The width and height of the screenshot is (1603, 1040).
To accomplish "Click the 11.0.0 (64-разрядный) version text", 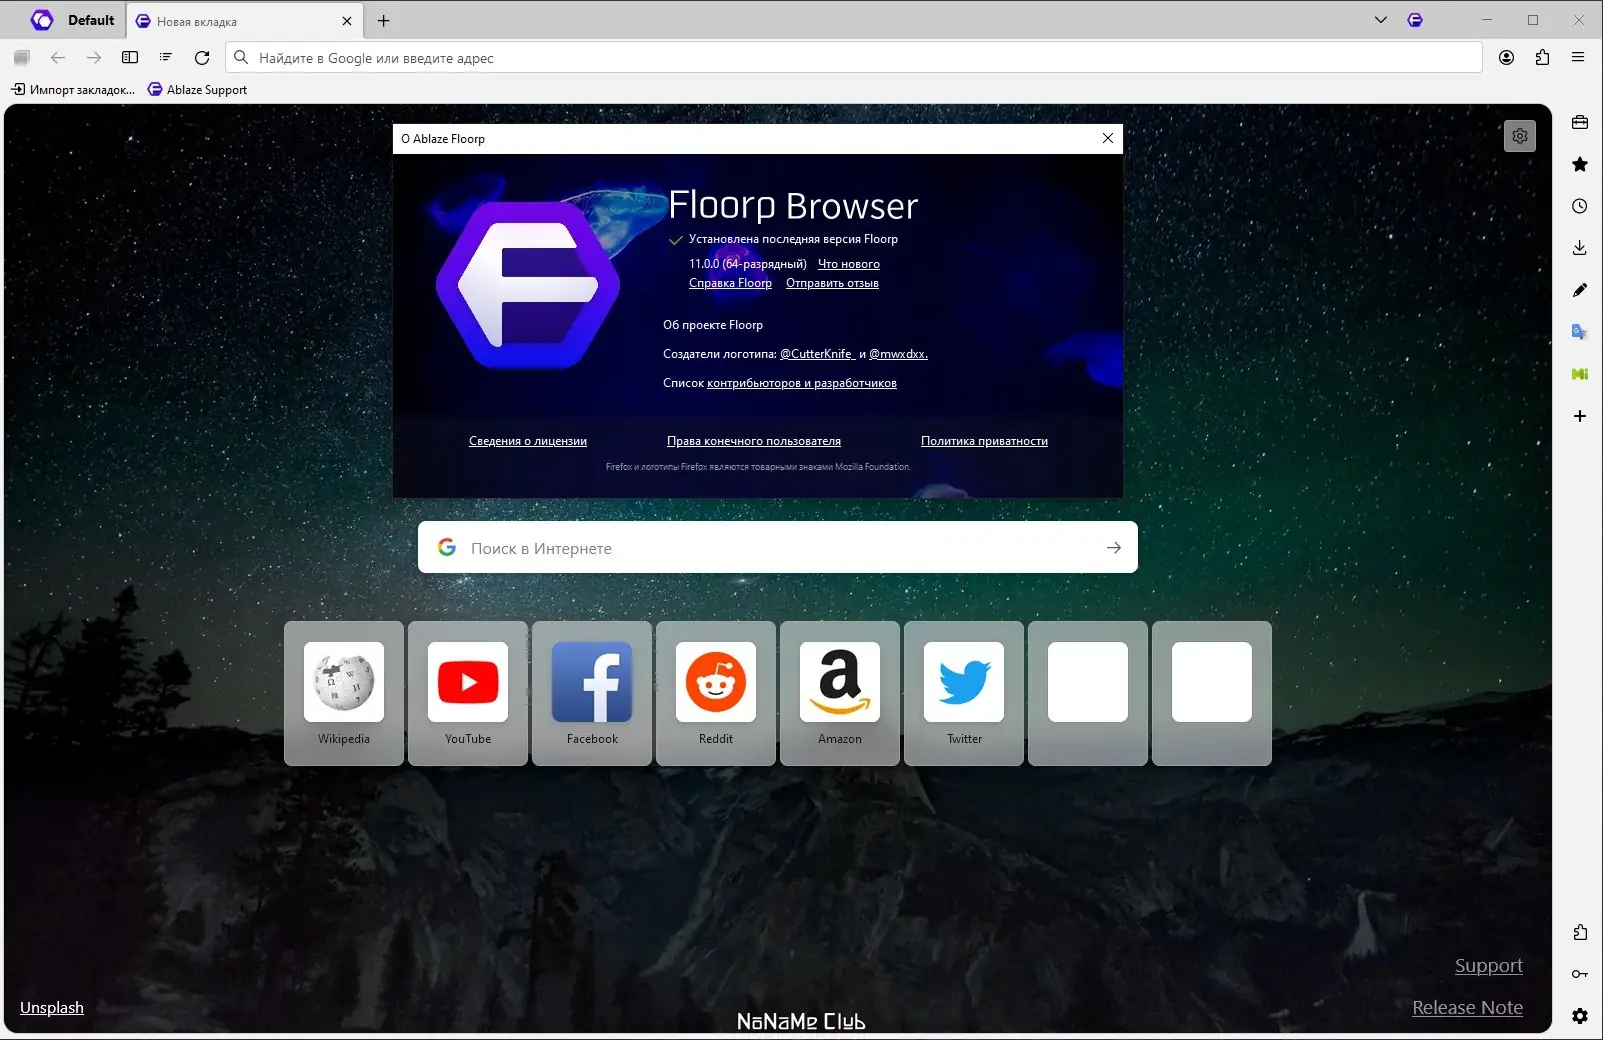I will pyautogui.click(x=748, y=264).
